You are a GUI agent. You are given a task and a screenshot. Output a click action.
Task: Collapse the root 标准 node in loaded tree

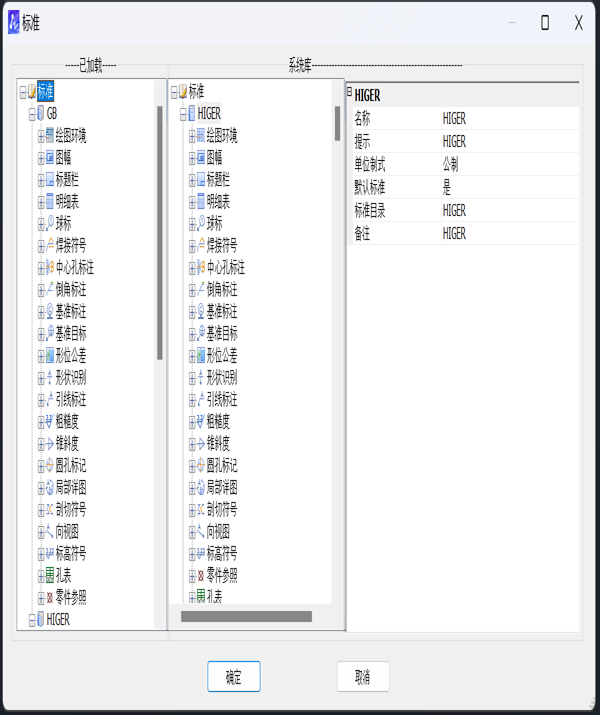(x=23, y=93)
